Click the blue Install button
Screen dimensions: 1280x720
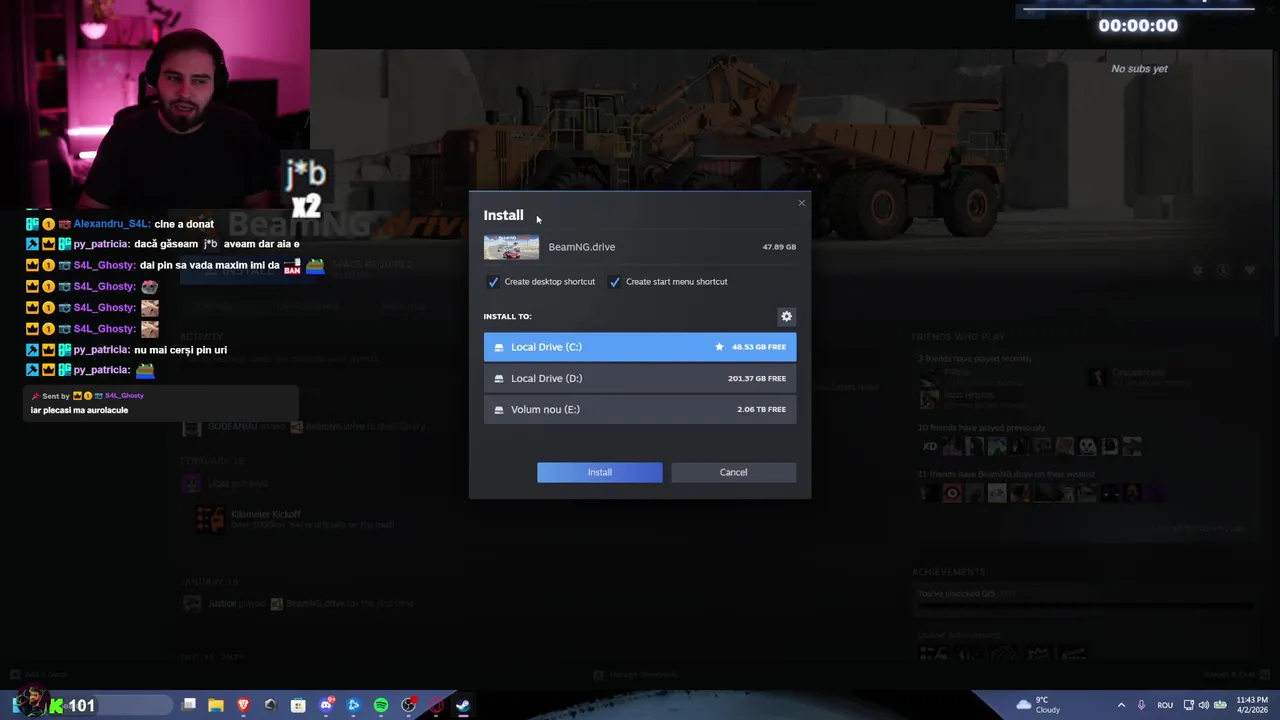click(x=599, y=472)
